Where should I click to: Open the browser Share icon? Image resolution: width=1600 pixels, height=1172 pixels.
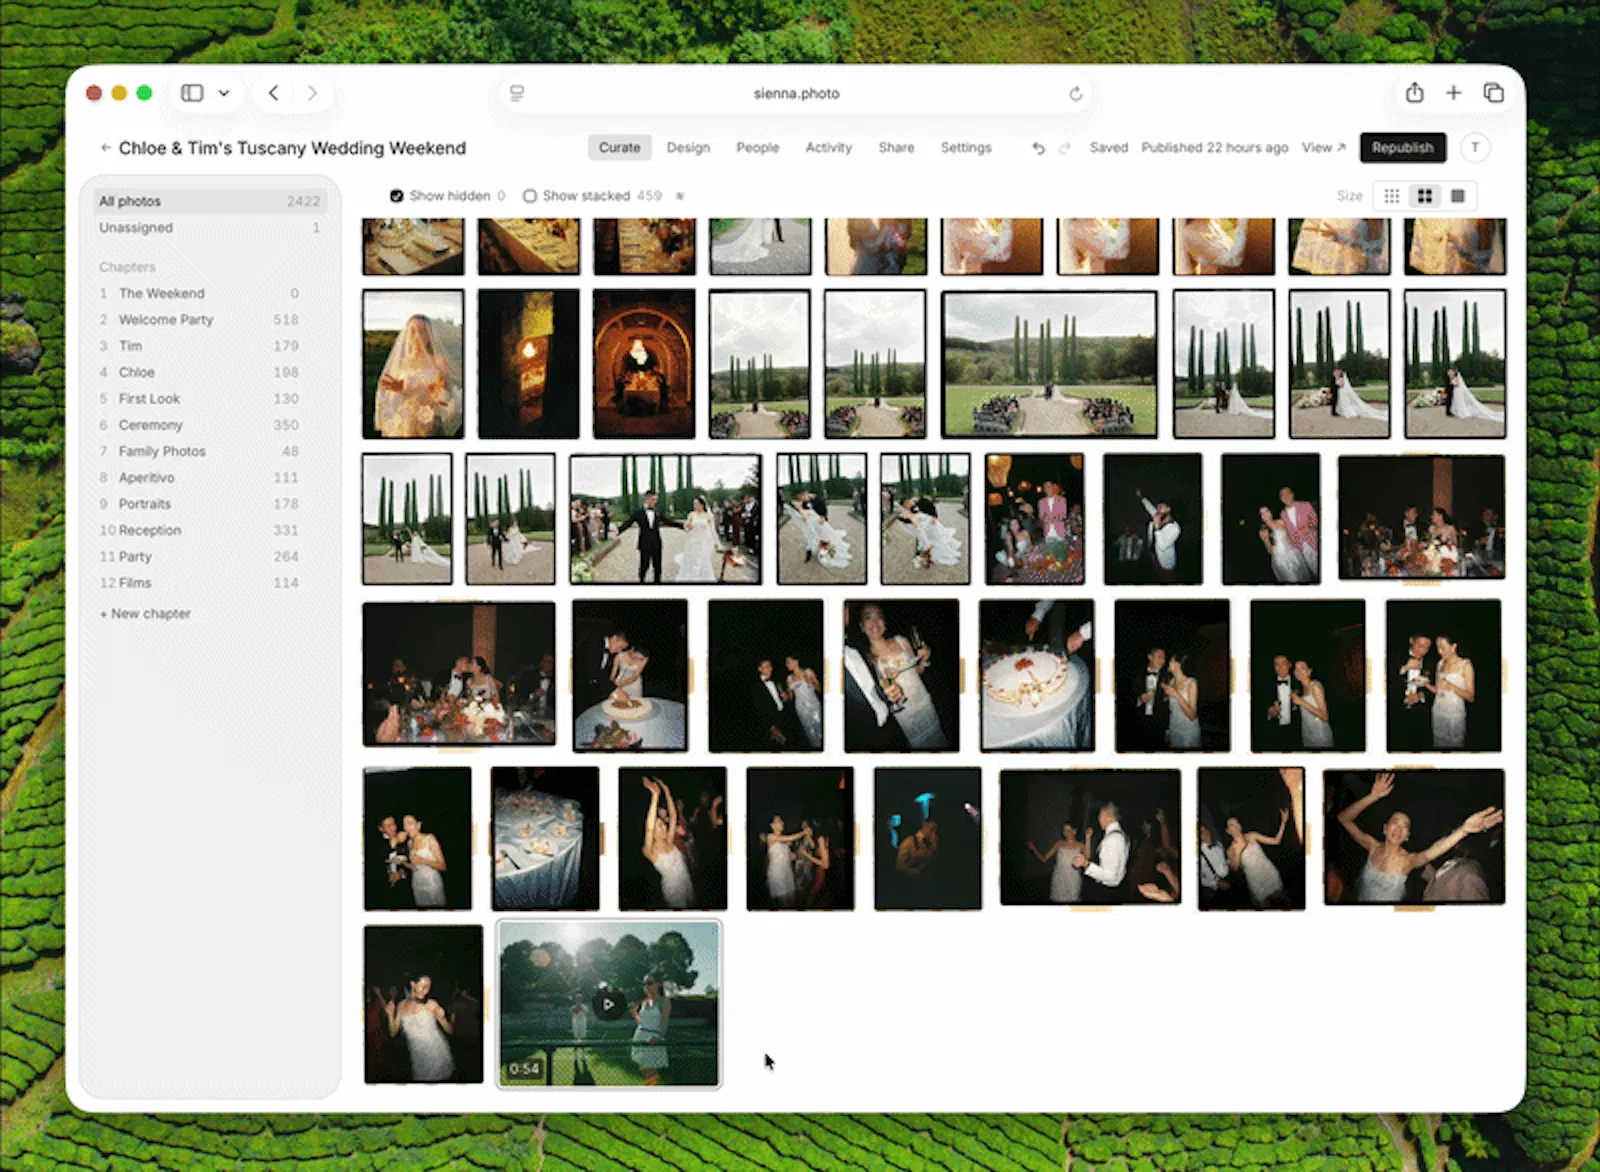[x=1414, y=93]
